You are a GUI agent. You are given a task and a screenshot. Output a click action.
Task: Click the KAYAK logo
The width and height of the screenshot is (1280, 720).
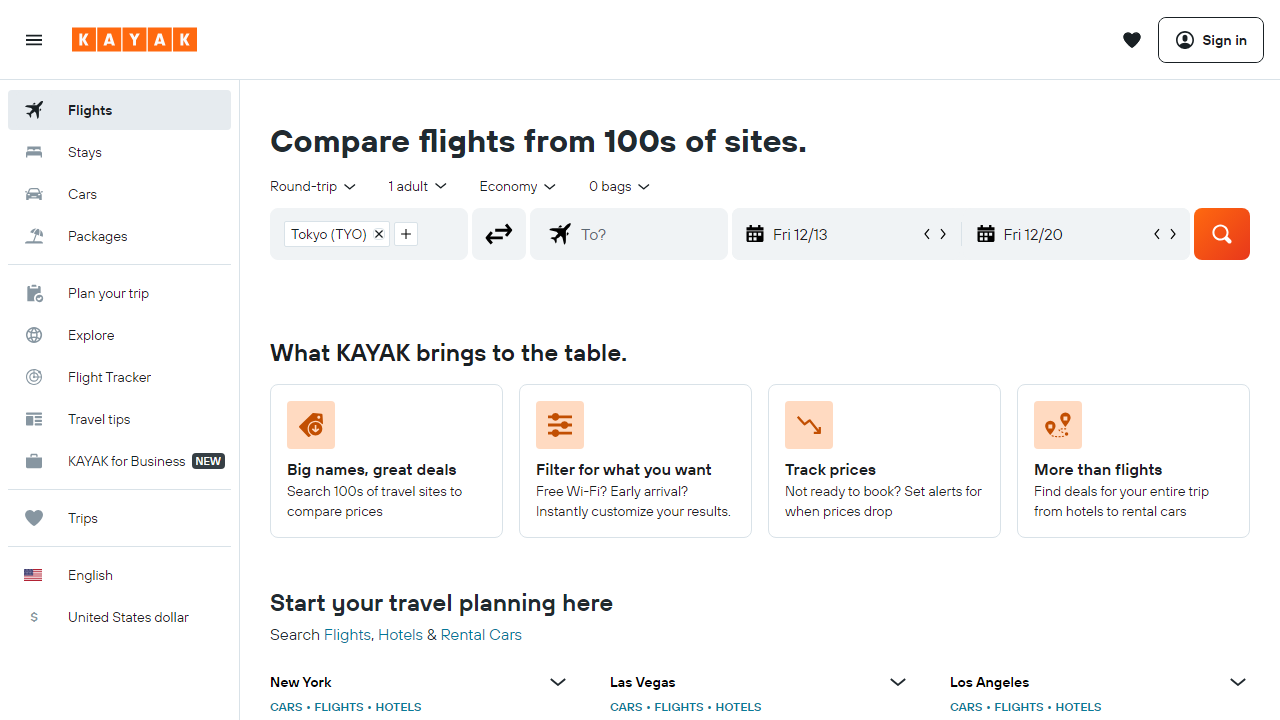(134, 40)
